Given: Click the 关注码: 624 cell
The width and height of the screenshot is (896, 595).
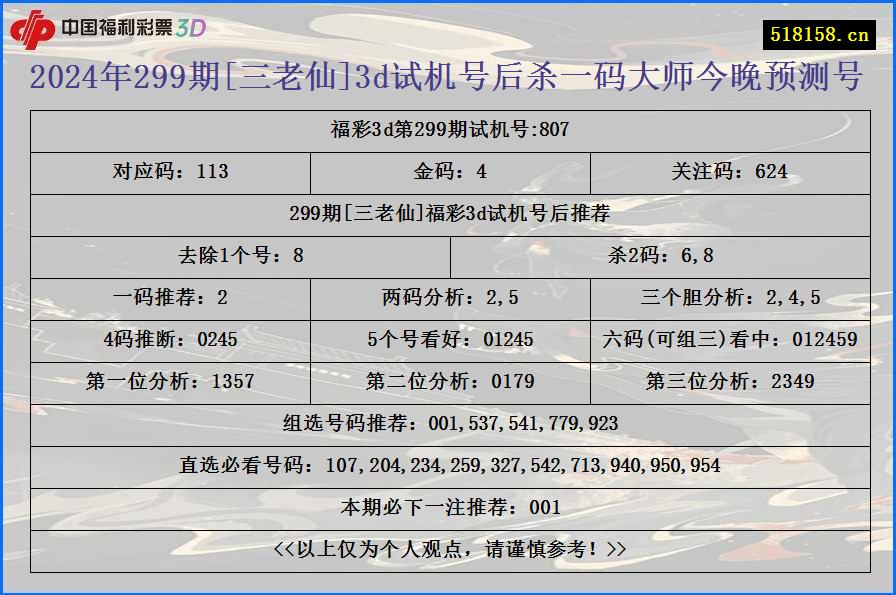Looking at the screenshot, I should pyautogui.click(x=729, y=172).
